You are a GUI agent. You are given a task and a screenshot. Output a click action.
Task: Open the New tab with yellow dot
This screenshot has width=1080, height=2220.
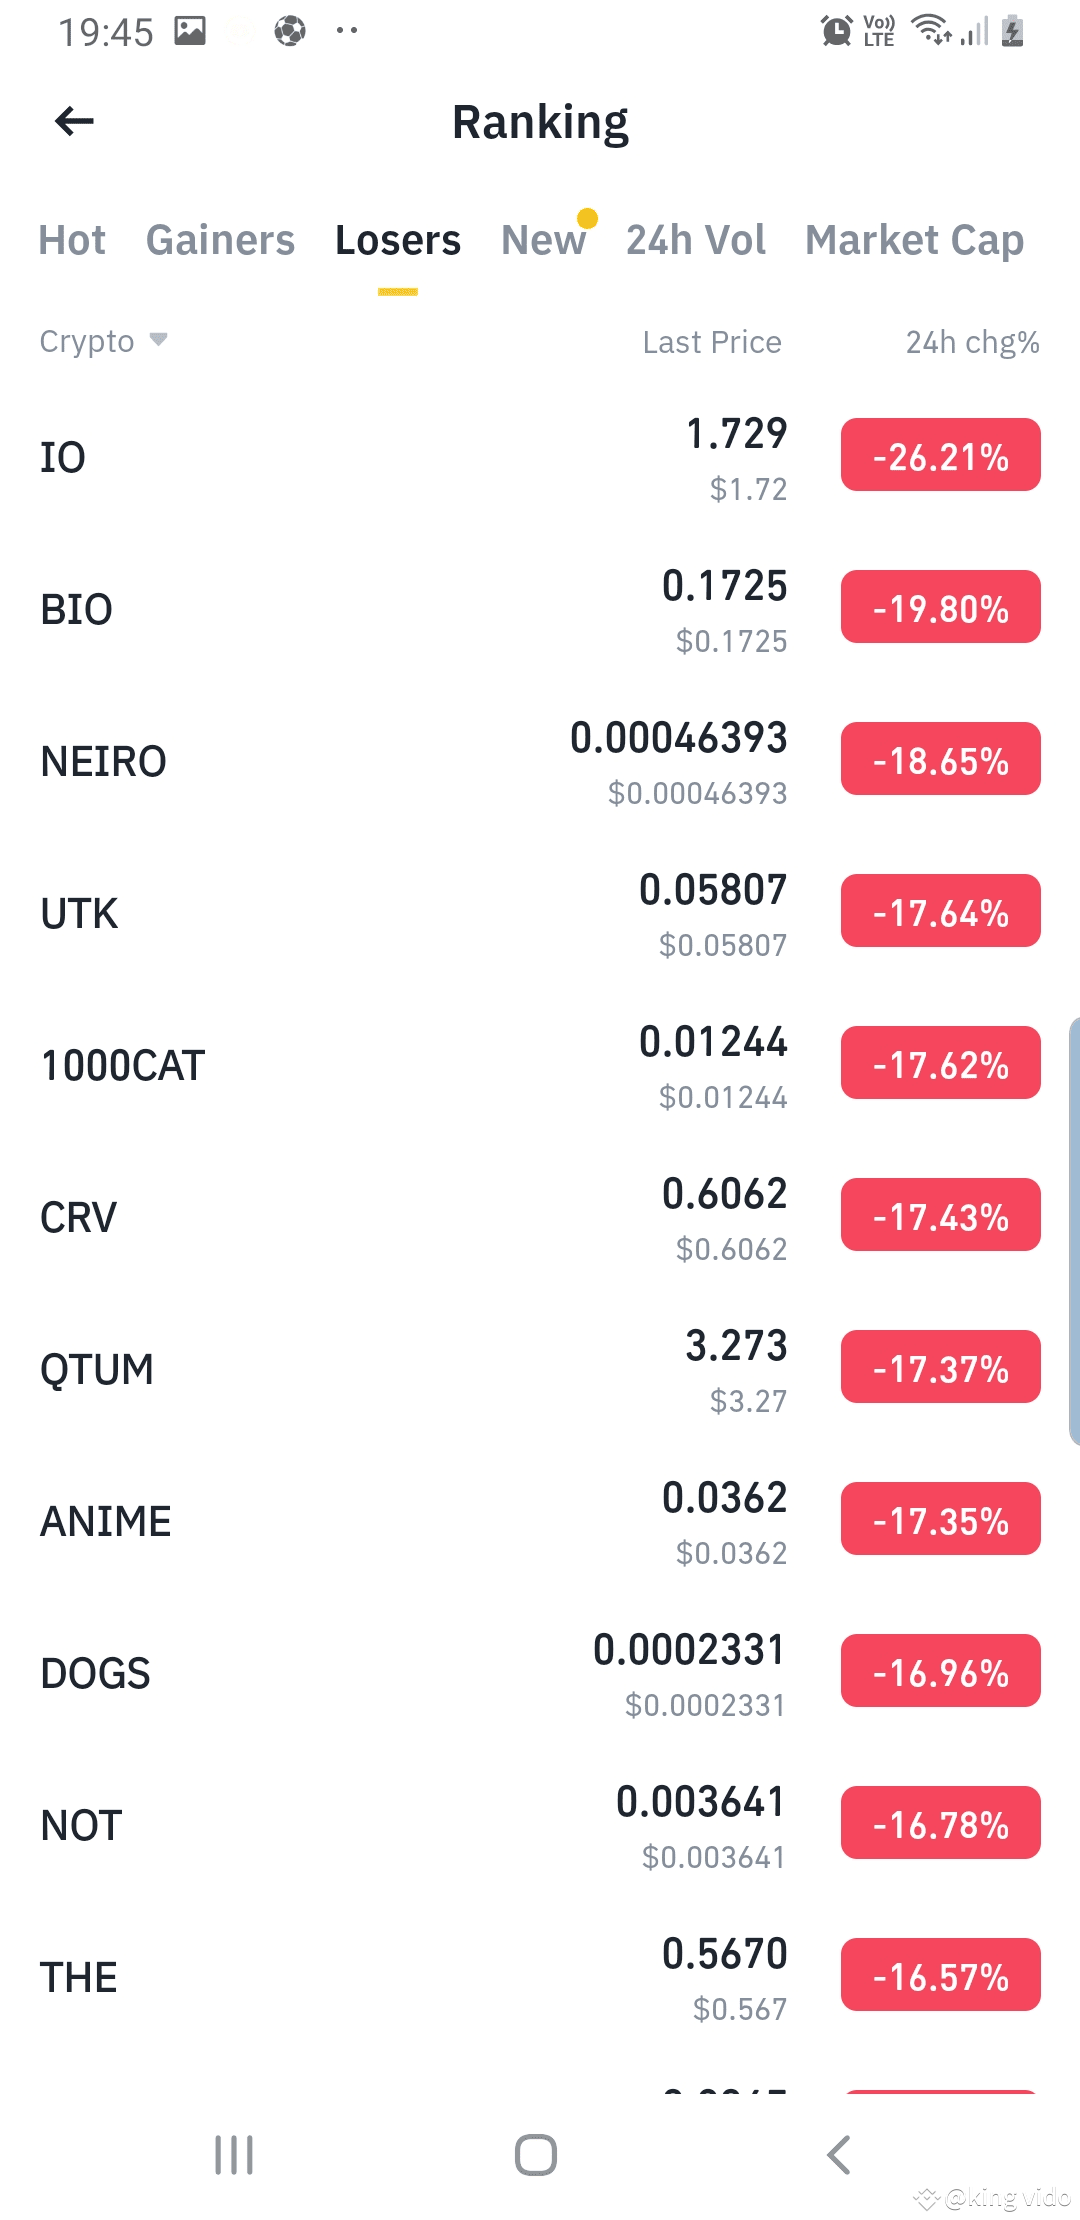[x=544, y=240]
